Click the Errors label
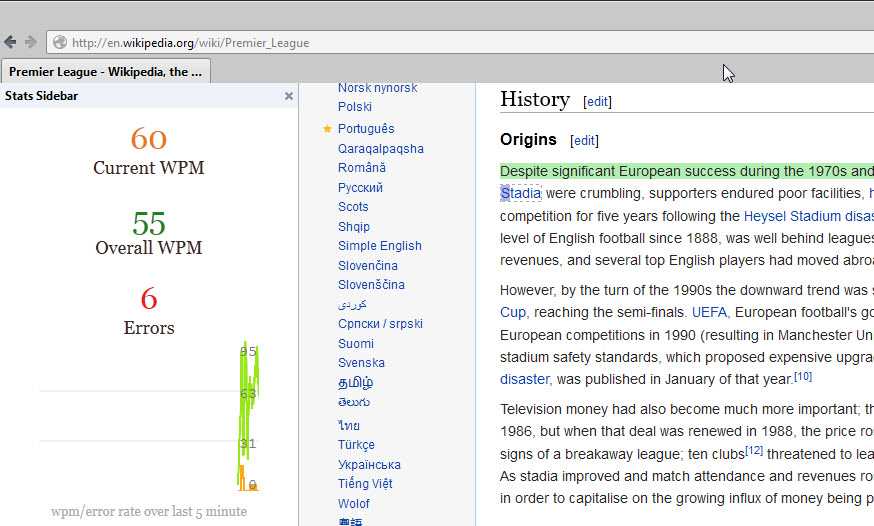The width and height of the screenshot is (874, 526). pos(149,328)
